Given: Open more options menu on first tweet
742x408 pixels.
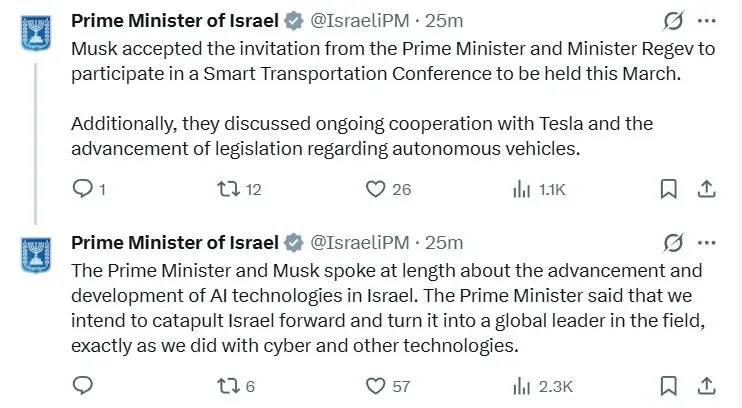Looking at the screenshot, I should 706,21.
